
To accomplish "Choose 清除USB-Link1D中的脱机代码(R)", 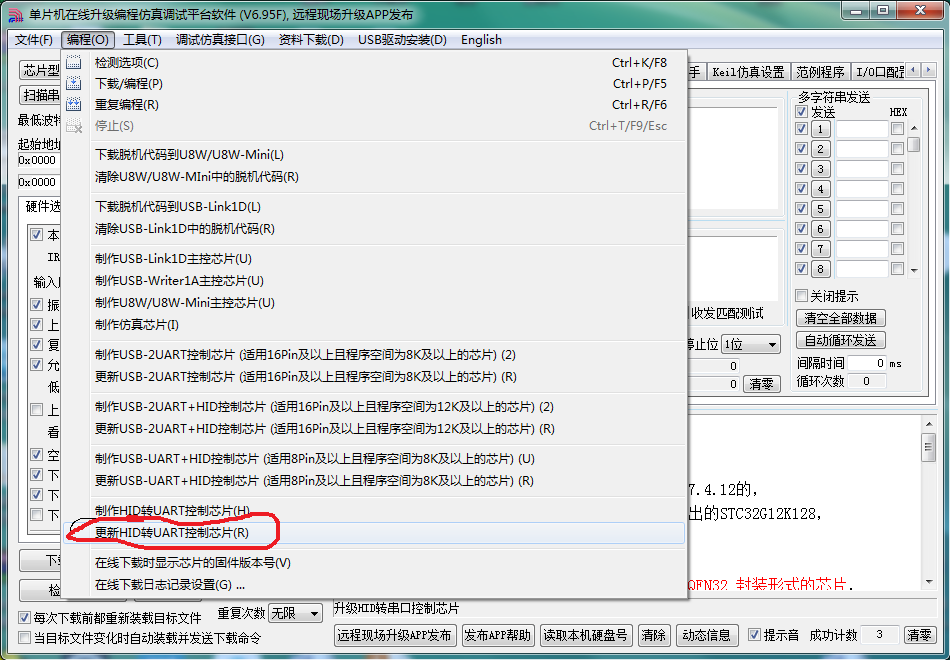I will click(374, 229).
